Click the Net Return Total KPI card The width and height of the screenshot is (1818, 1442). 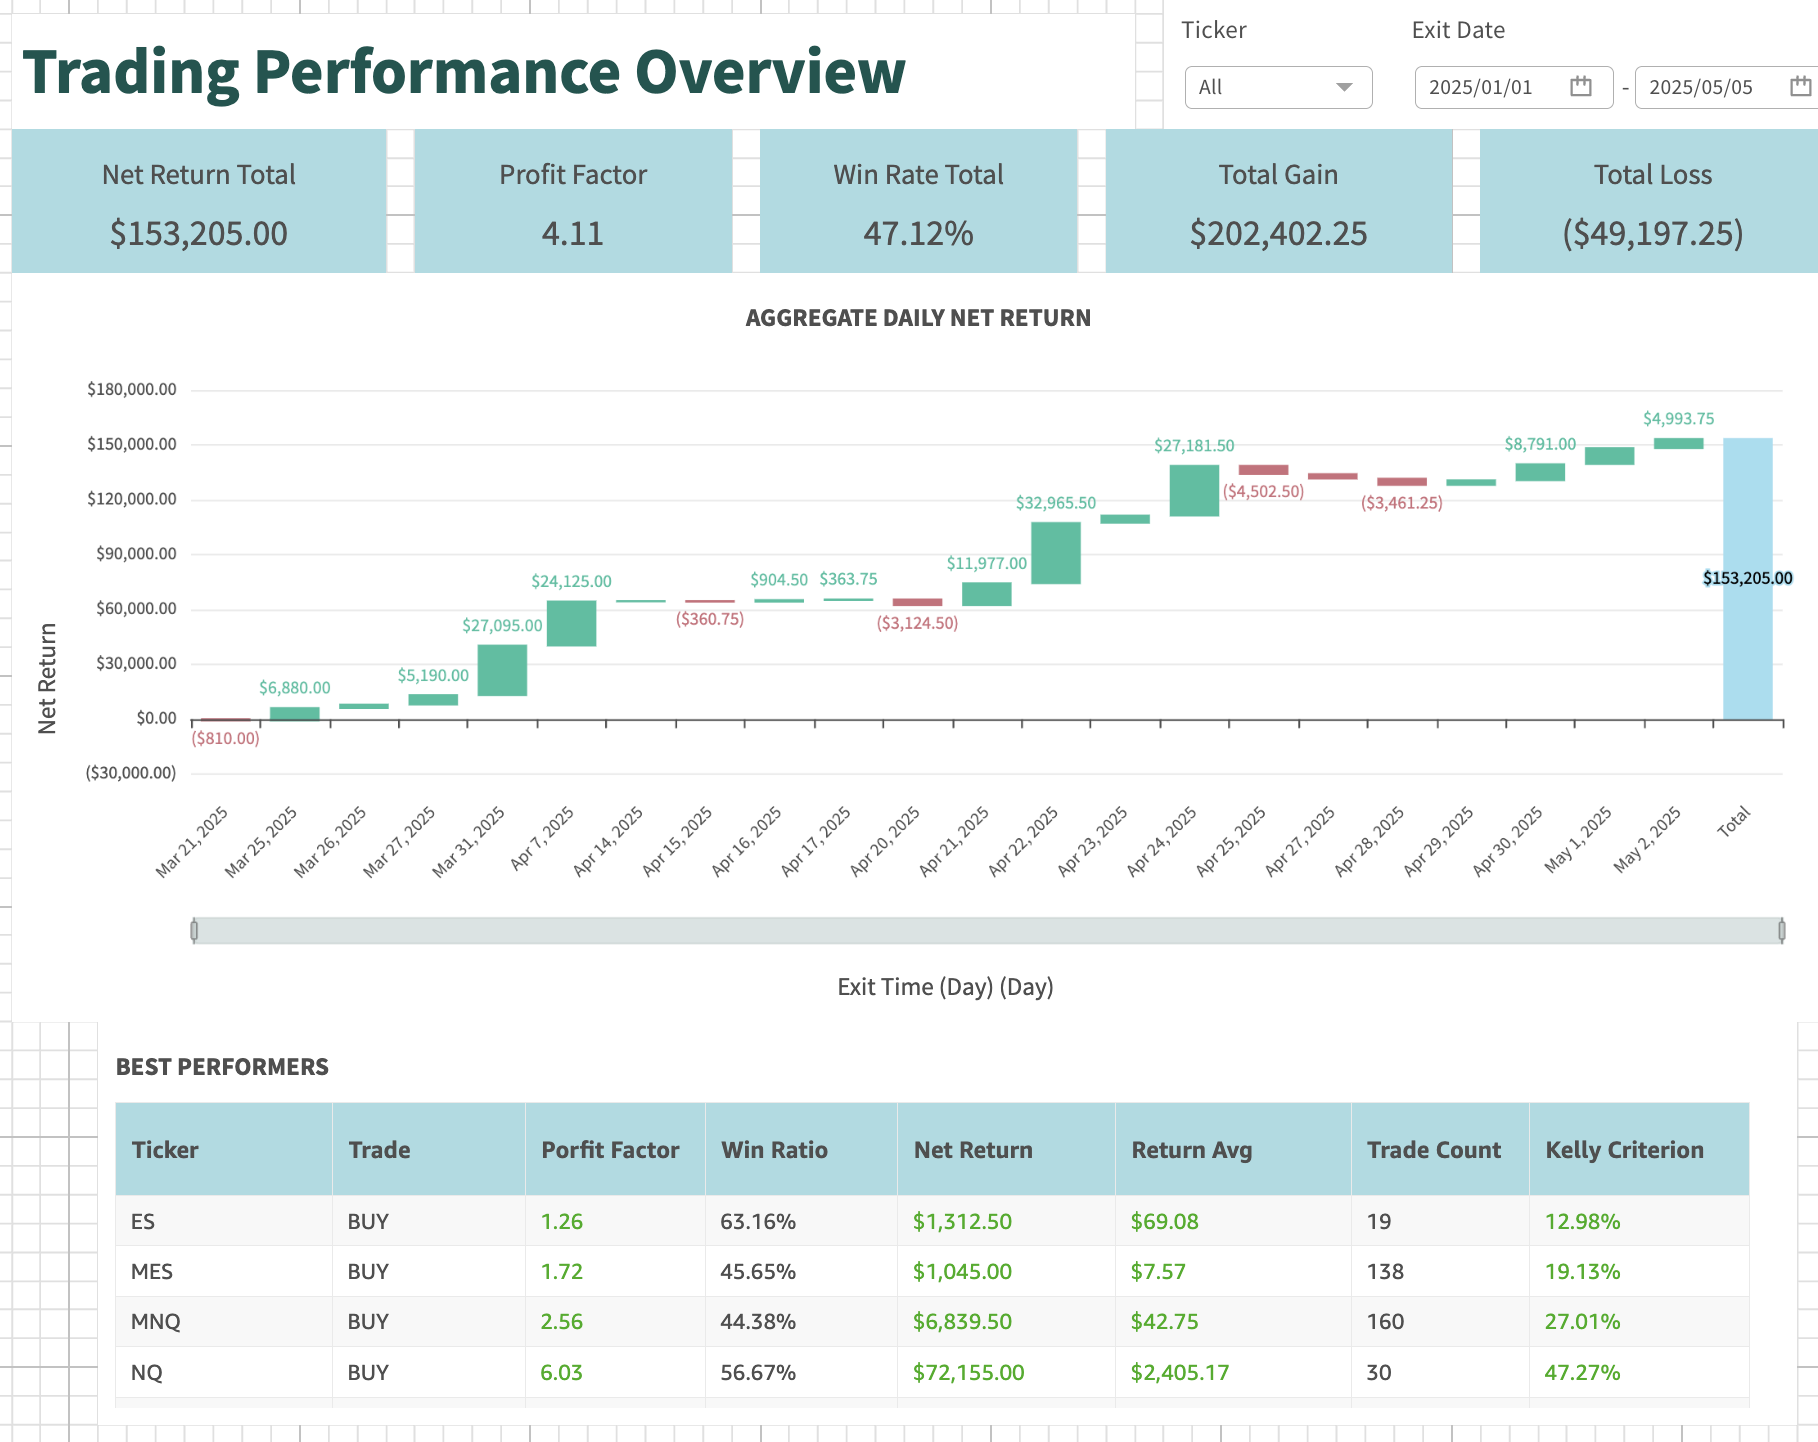point(199,202)
